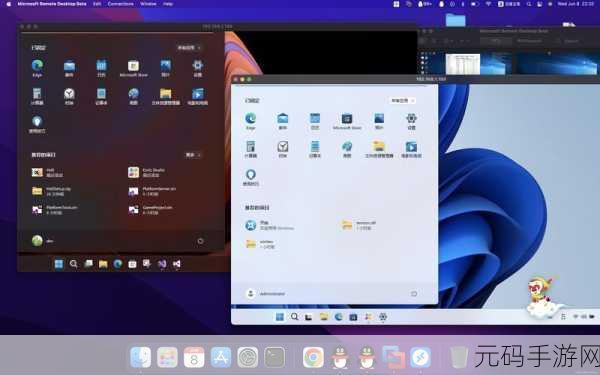Open Calculator in the light Start menu
Screen dimensions: 600x375
(x=251, y=149)
